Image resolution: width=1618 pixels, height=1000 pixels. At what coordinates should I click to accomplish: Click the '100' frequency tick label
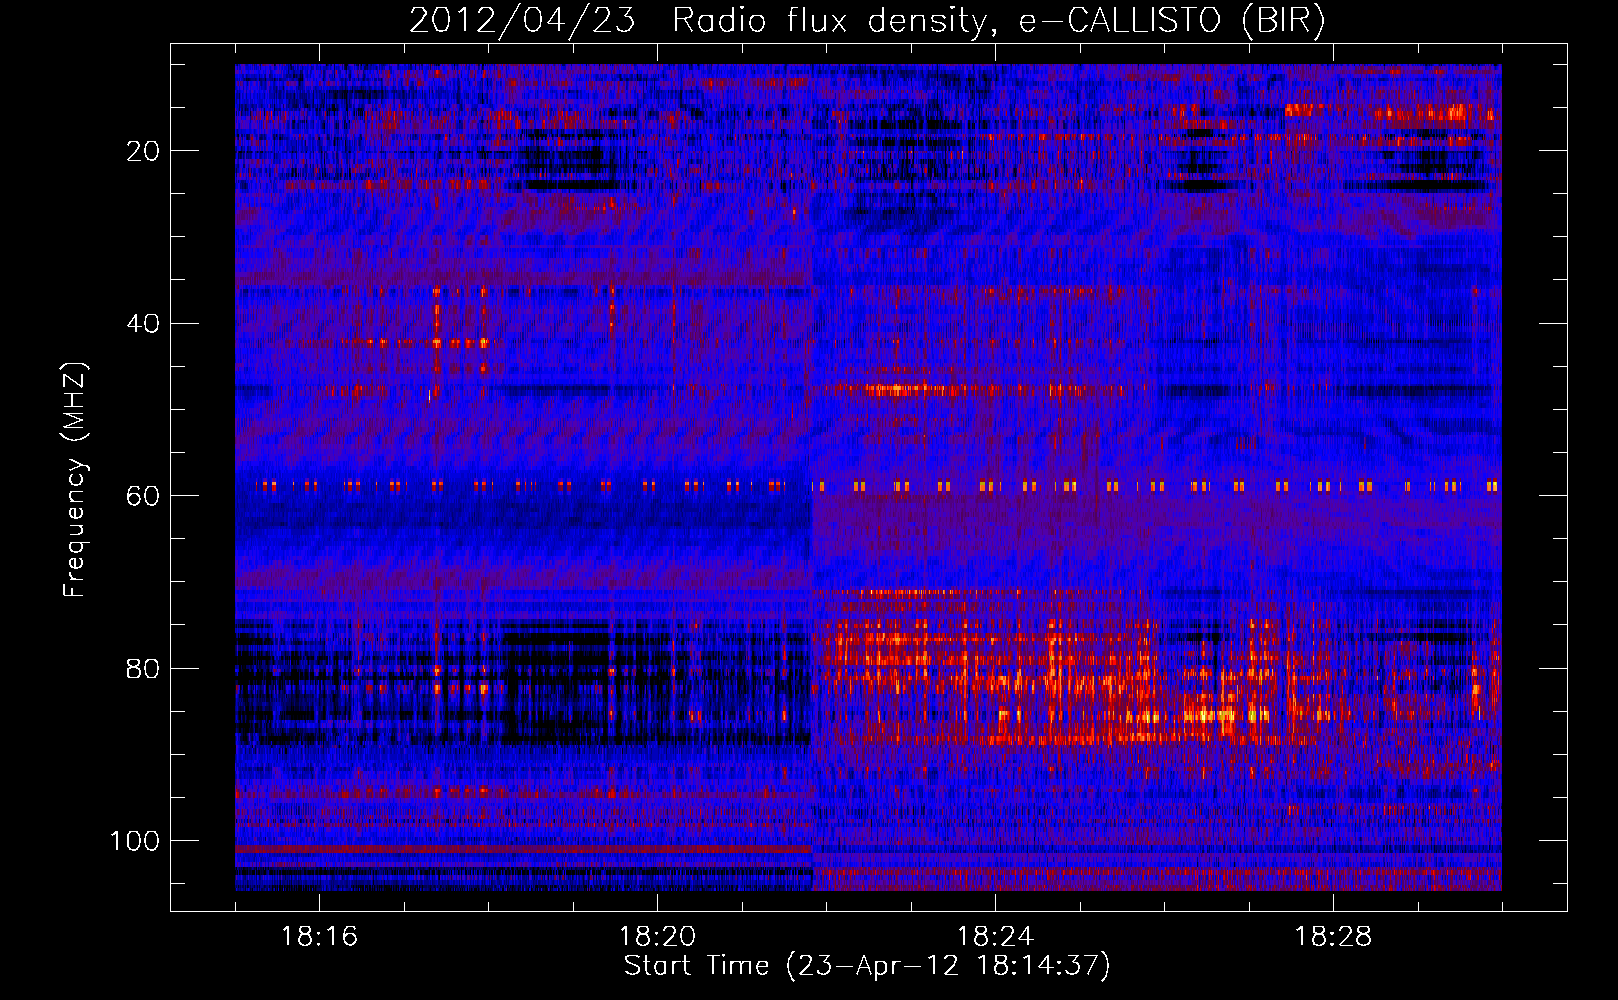point(135,841)
